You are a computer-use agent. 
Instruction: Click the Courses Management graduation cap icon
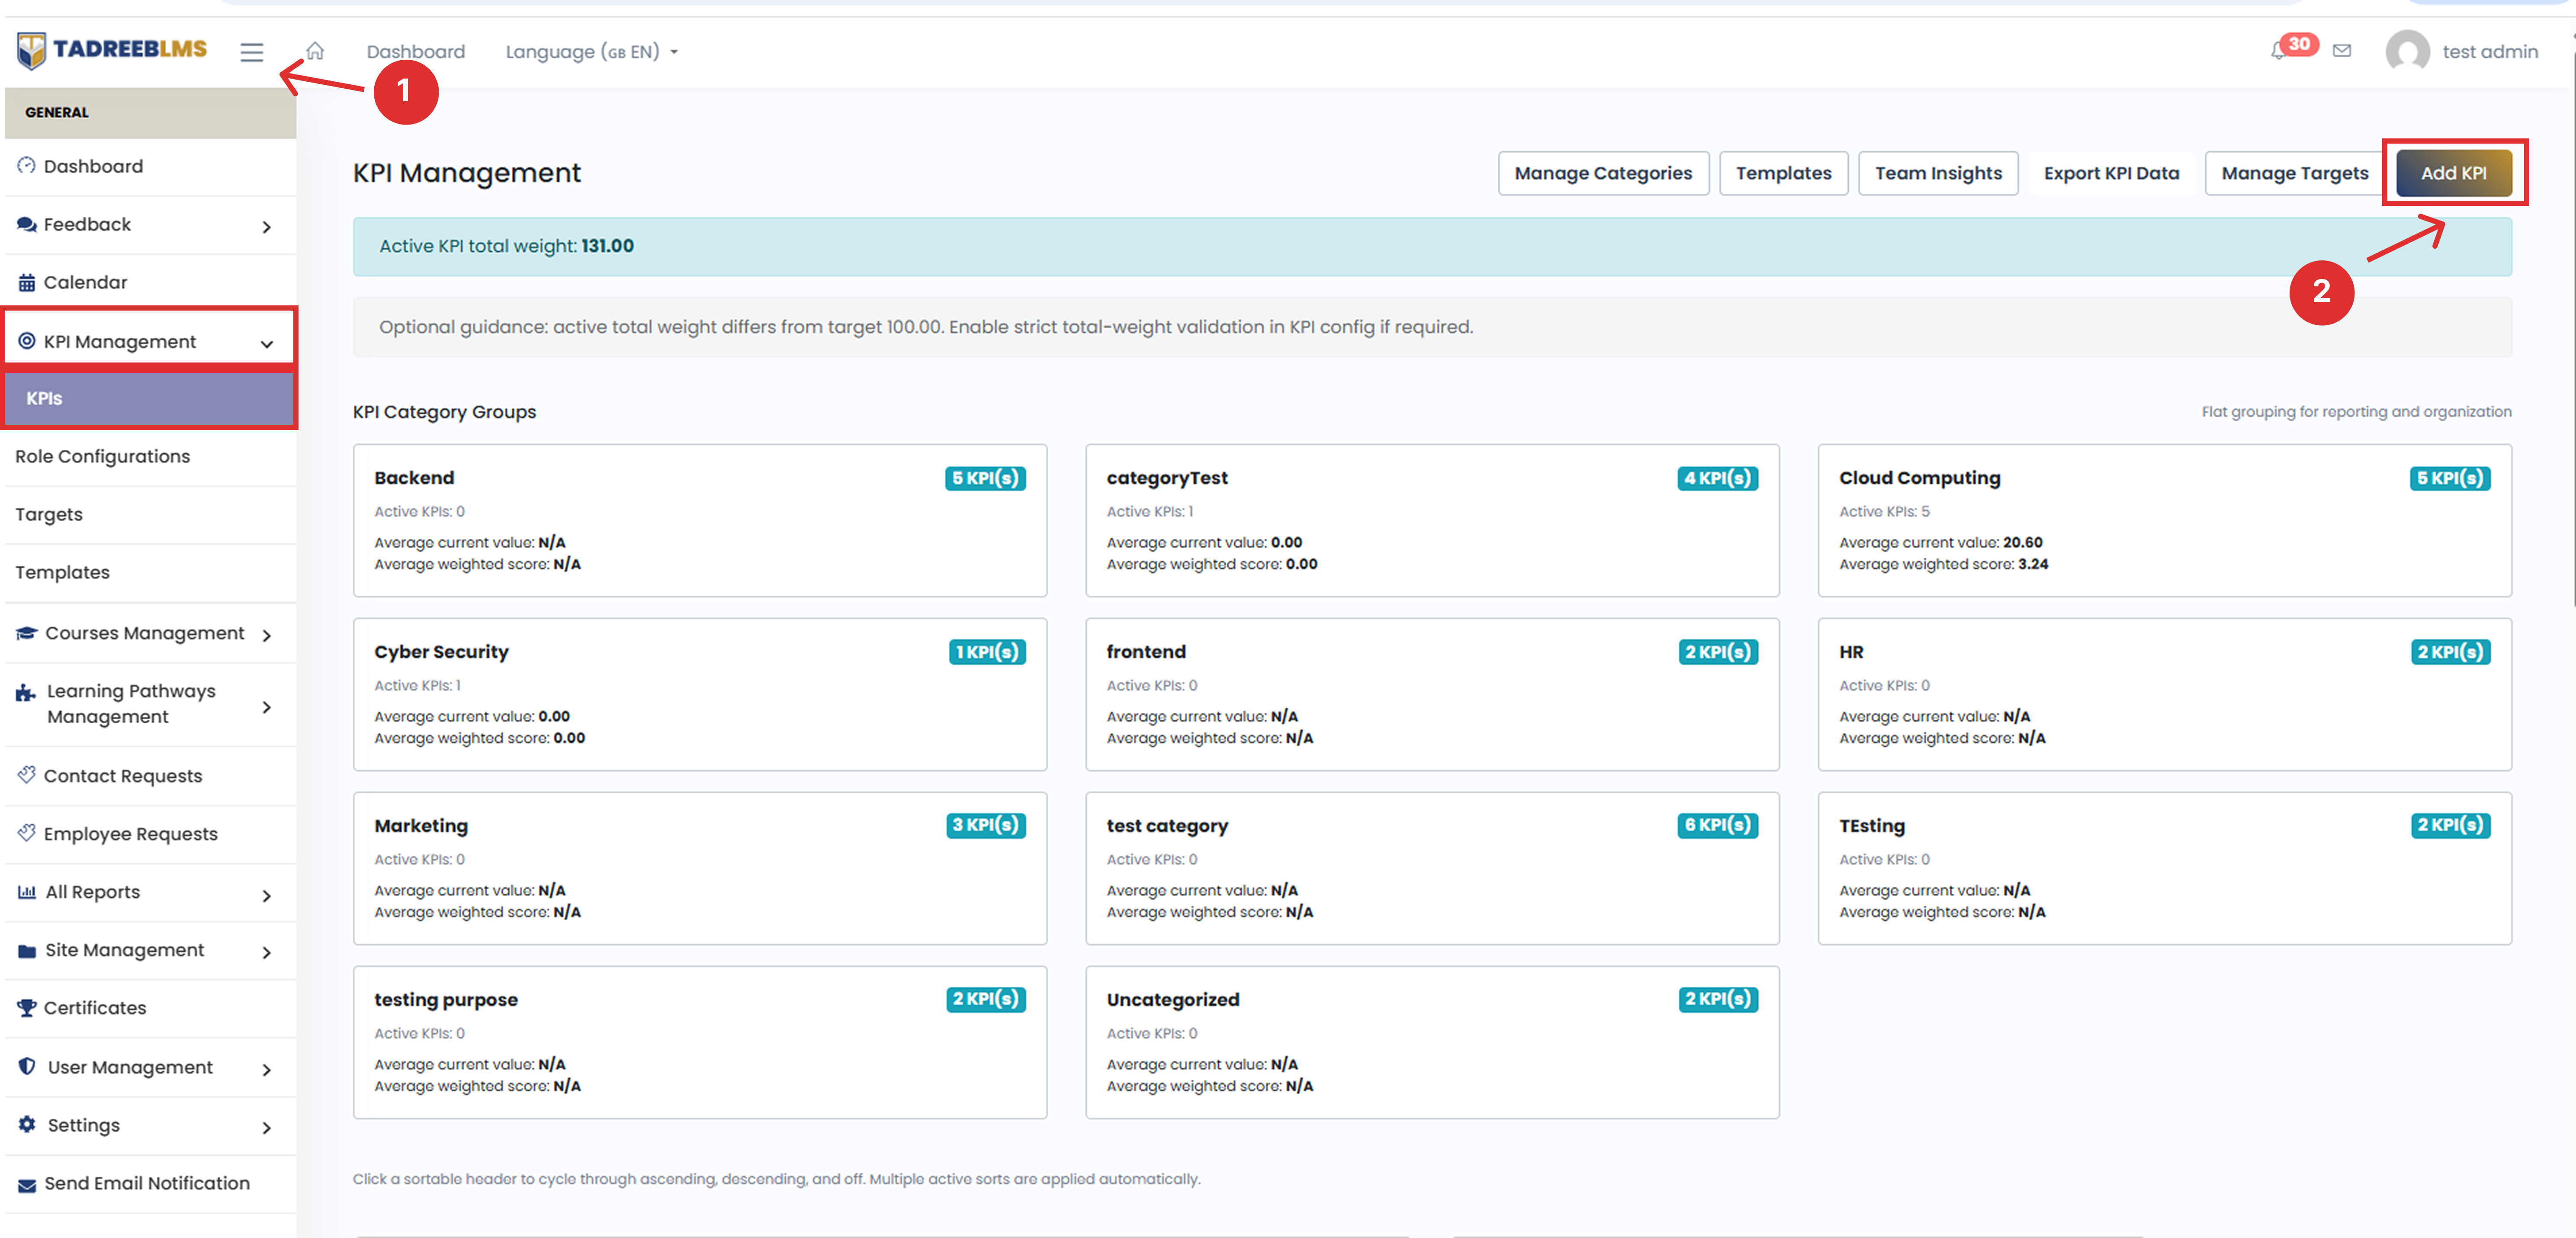pyautogui.click(x=27, y=633)
